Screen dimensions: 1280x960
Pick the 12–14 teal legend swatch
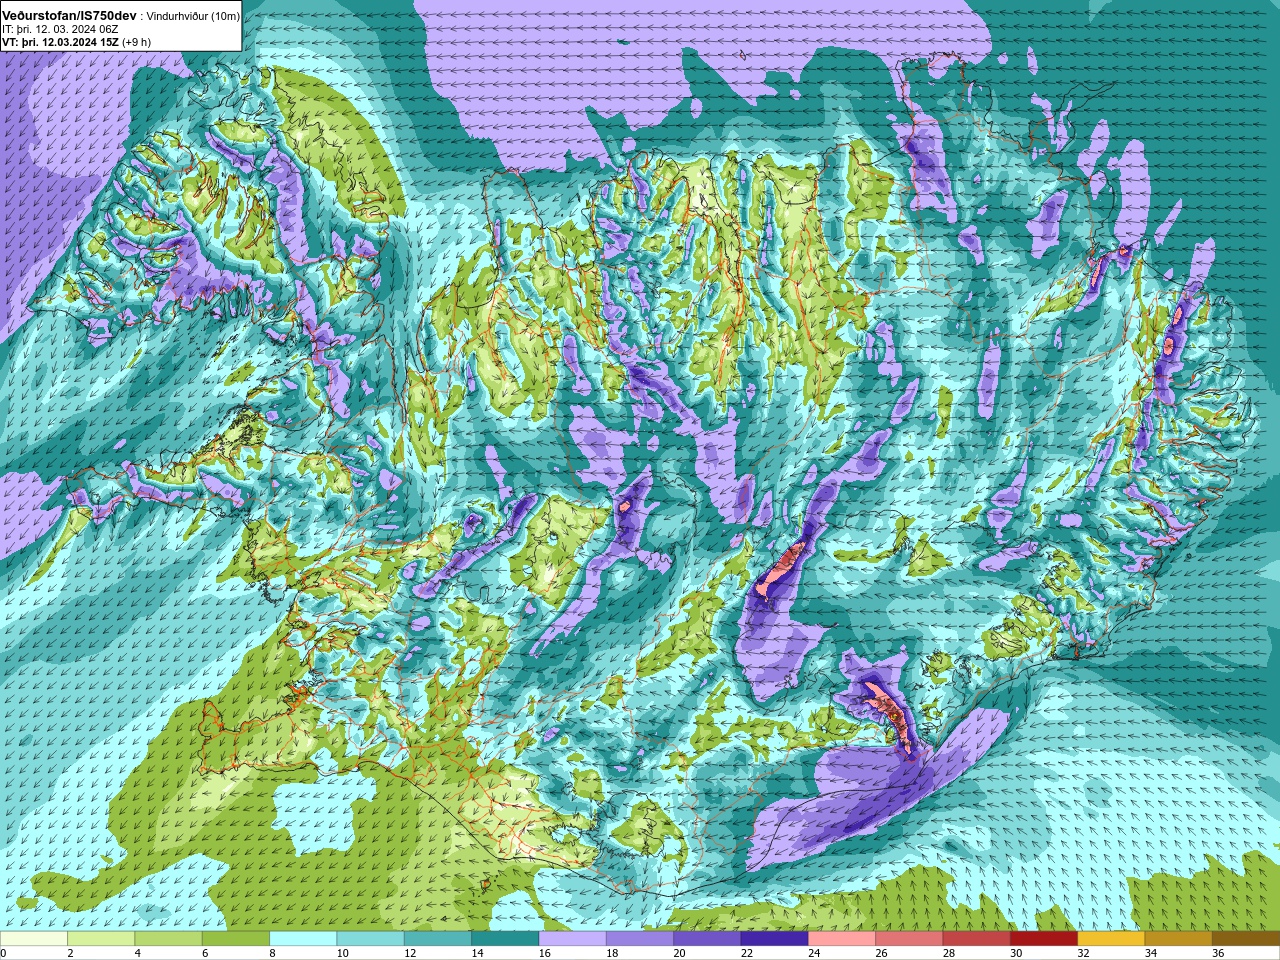click(x=438, y=939)
